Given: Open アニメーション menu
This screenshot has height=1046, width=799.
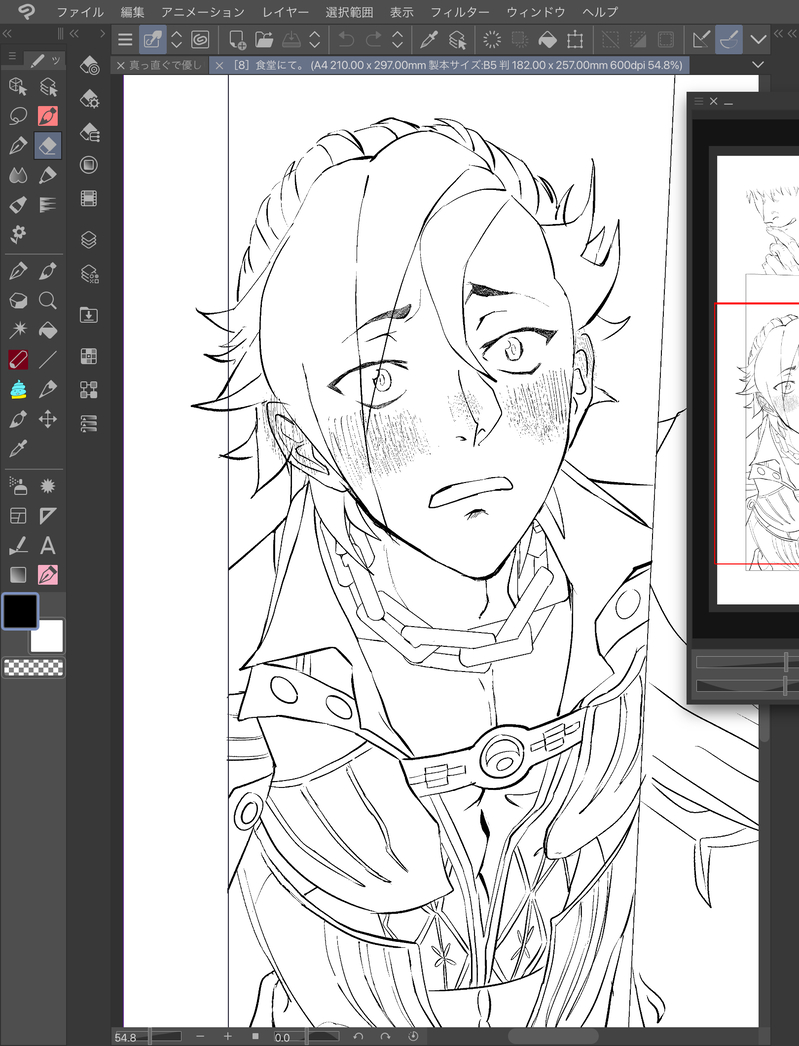Looking at the screenshot, I should pyautogui.click(x=203, y=12).
